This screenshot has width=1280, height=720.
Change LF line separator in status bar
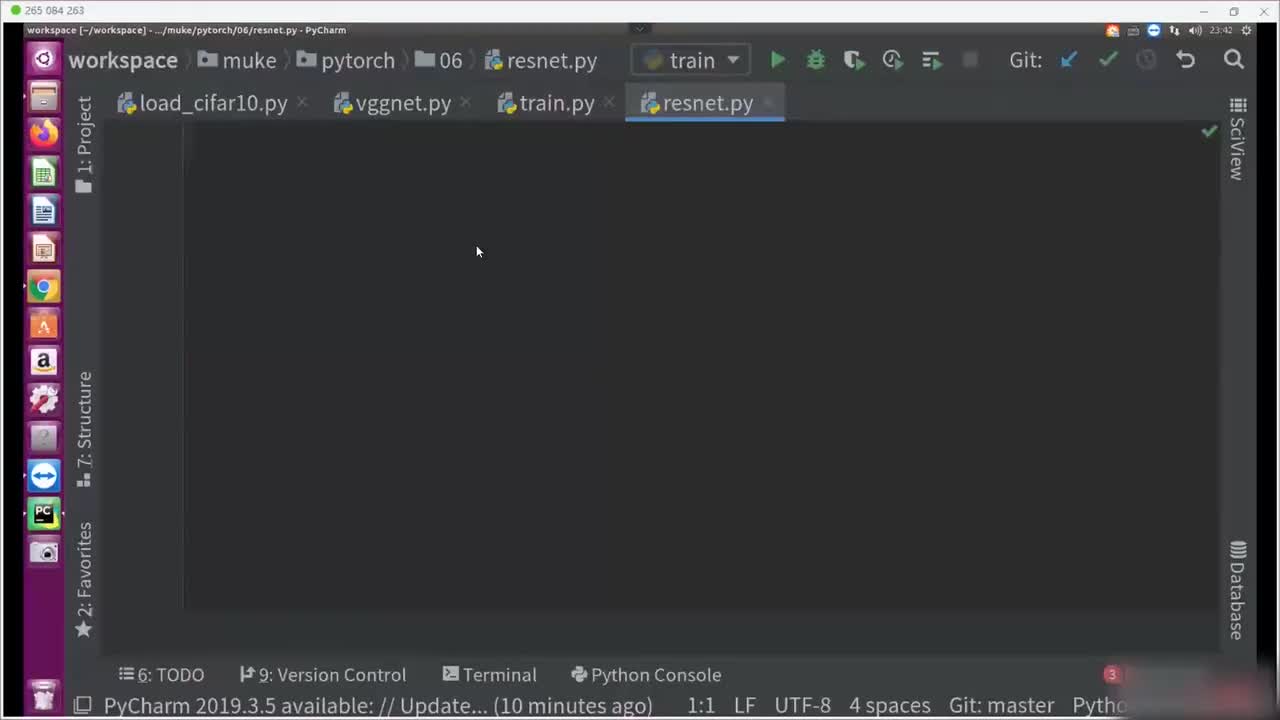(745, 706)
